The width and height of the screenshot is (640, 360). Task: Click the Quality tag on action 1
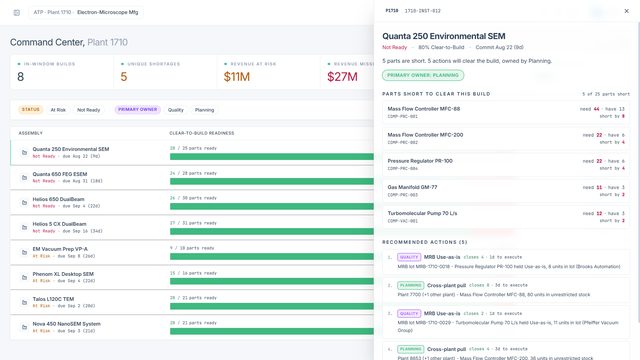pos(409,257)
